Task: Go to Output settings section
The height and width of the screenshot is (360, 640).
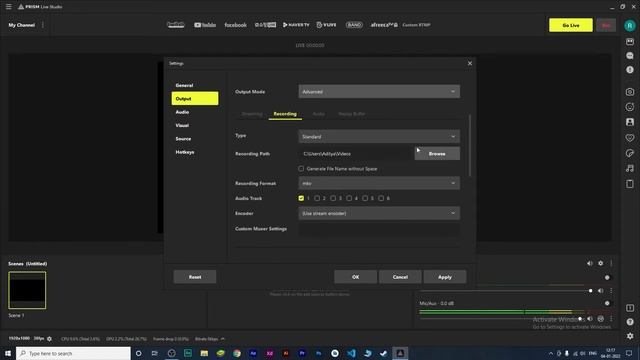Action: (195, 98)
